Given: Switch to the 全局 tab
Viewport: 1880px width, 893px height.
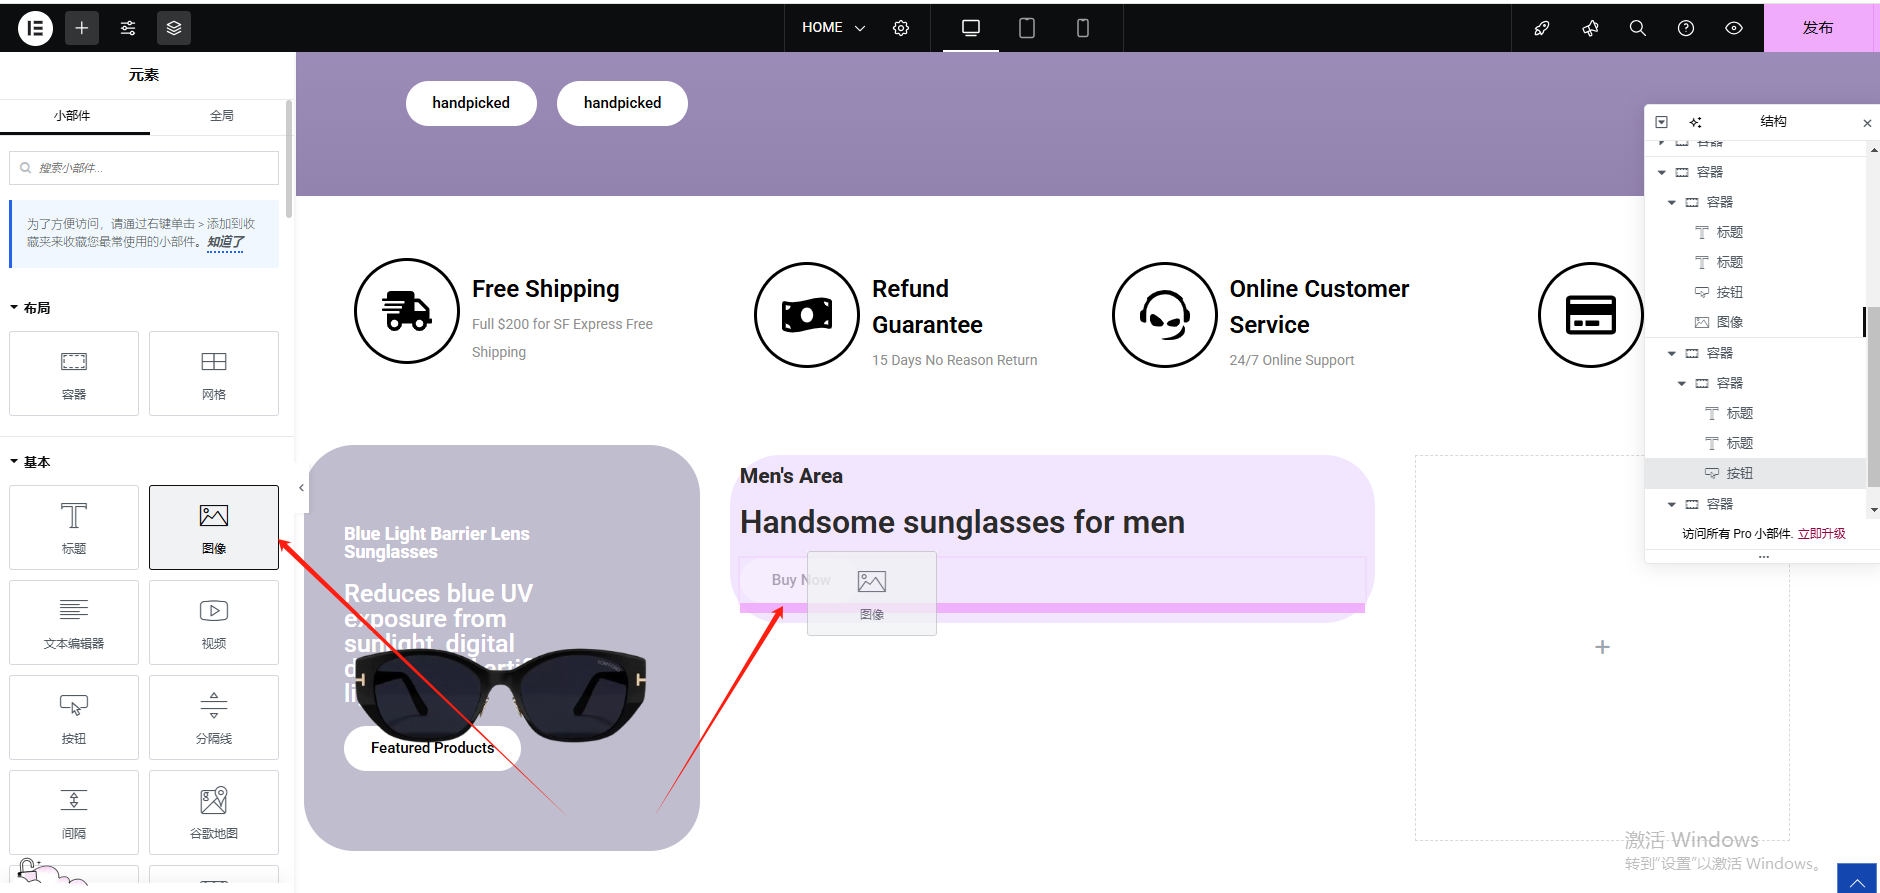Looking at the screenshot, I should click(x=222, y=116).
